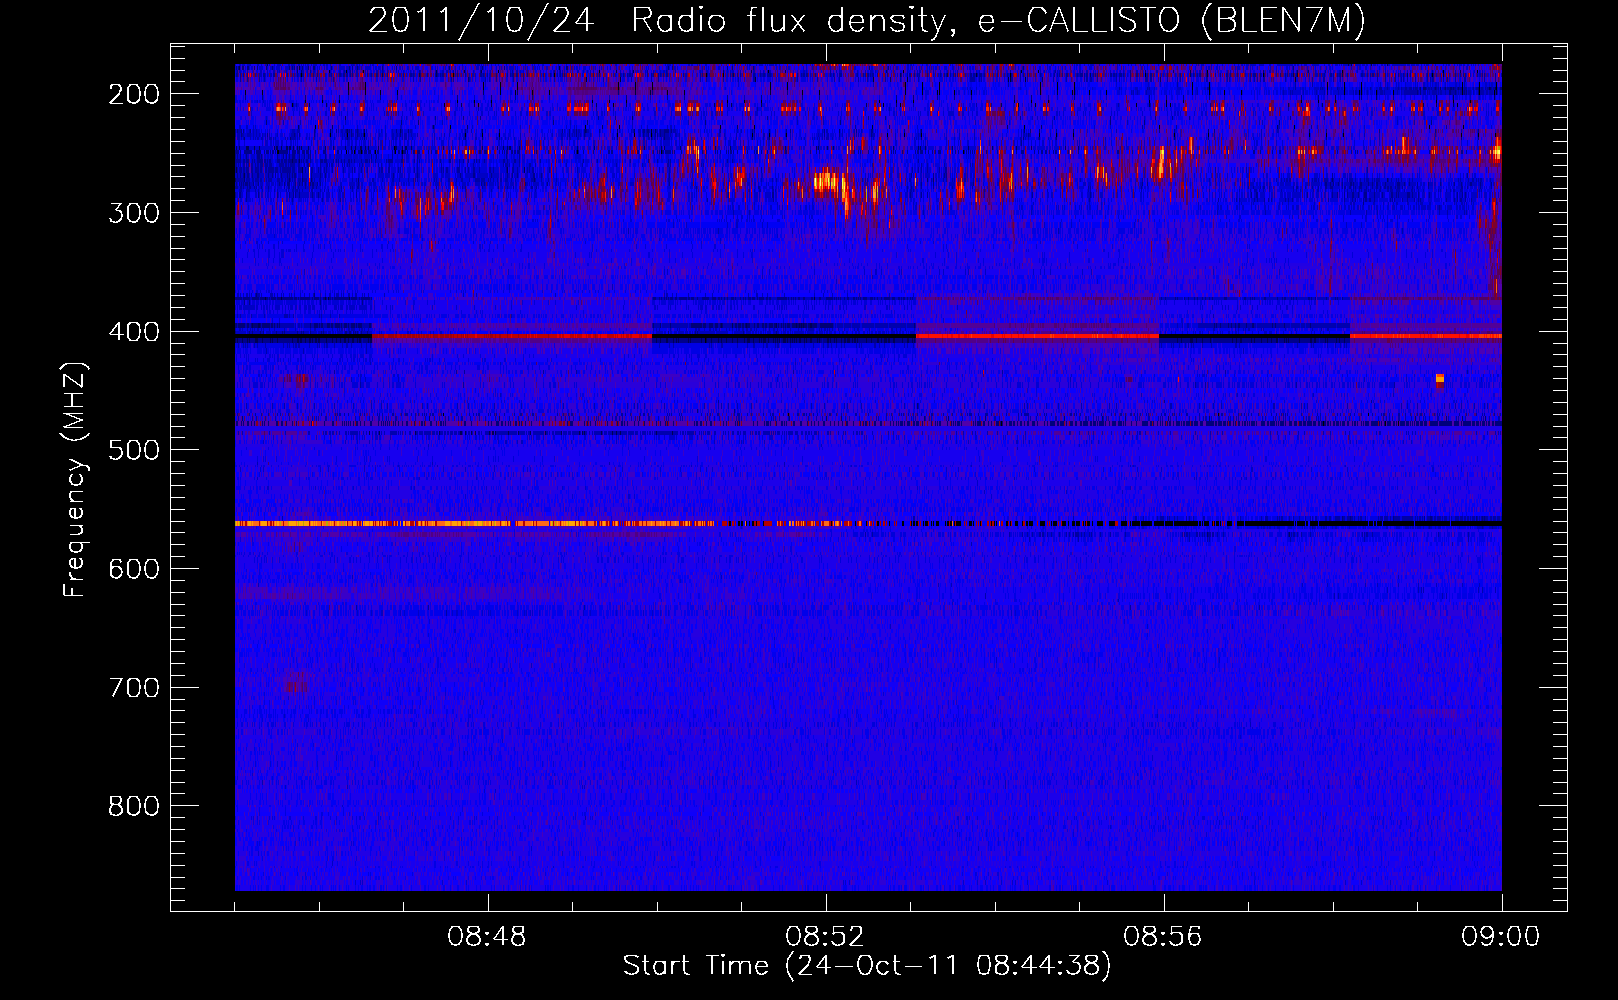Click the 'Frequency (MHZ)' y-axis label
The image size is (1618, 1000).
click(75, 480)
